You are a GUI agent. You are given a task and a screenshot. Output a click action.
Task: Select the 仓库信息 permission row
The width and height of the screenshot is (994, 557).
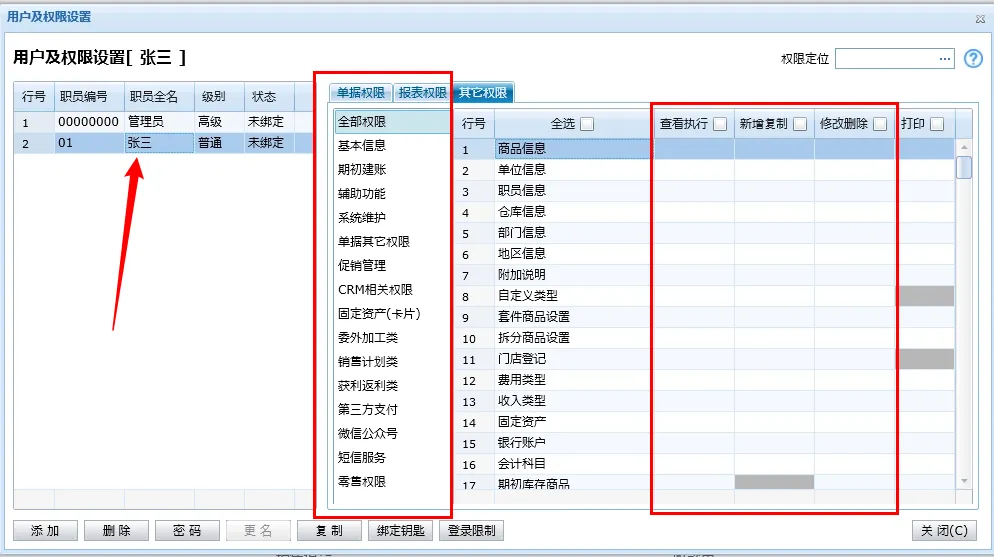[704, 212]
